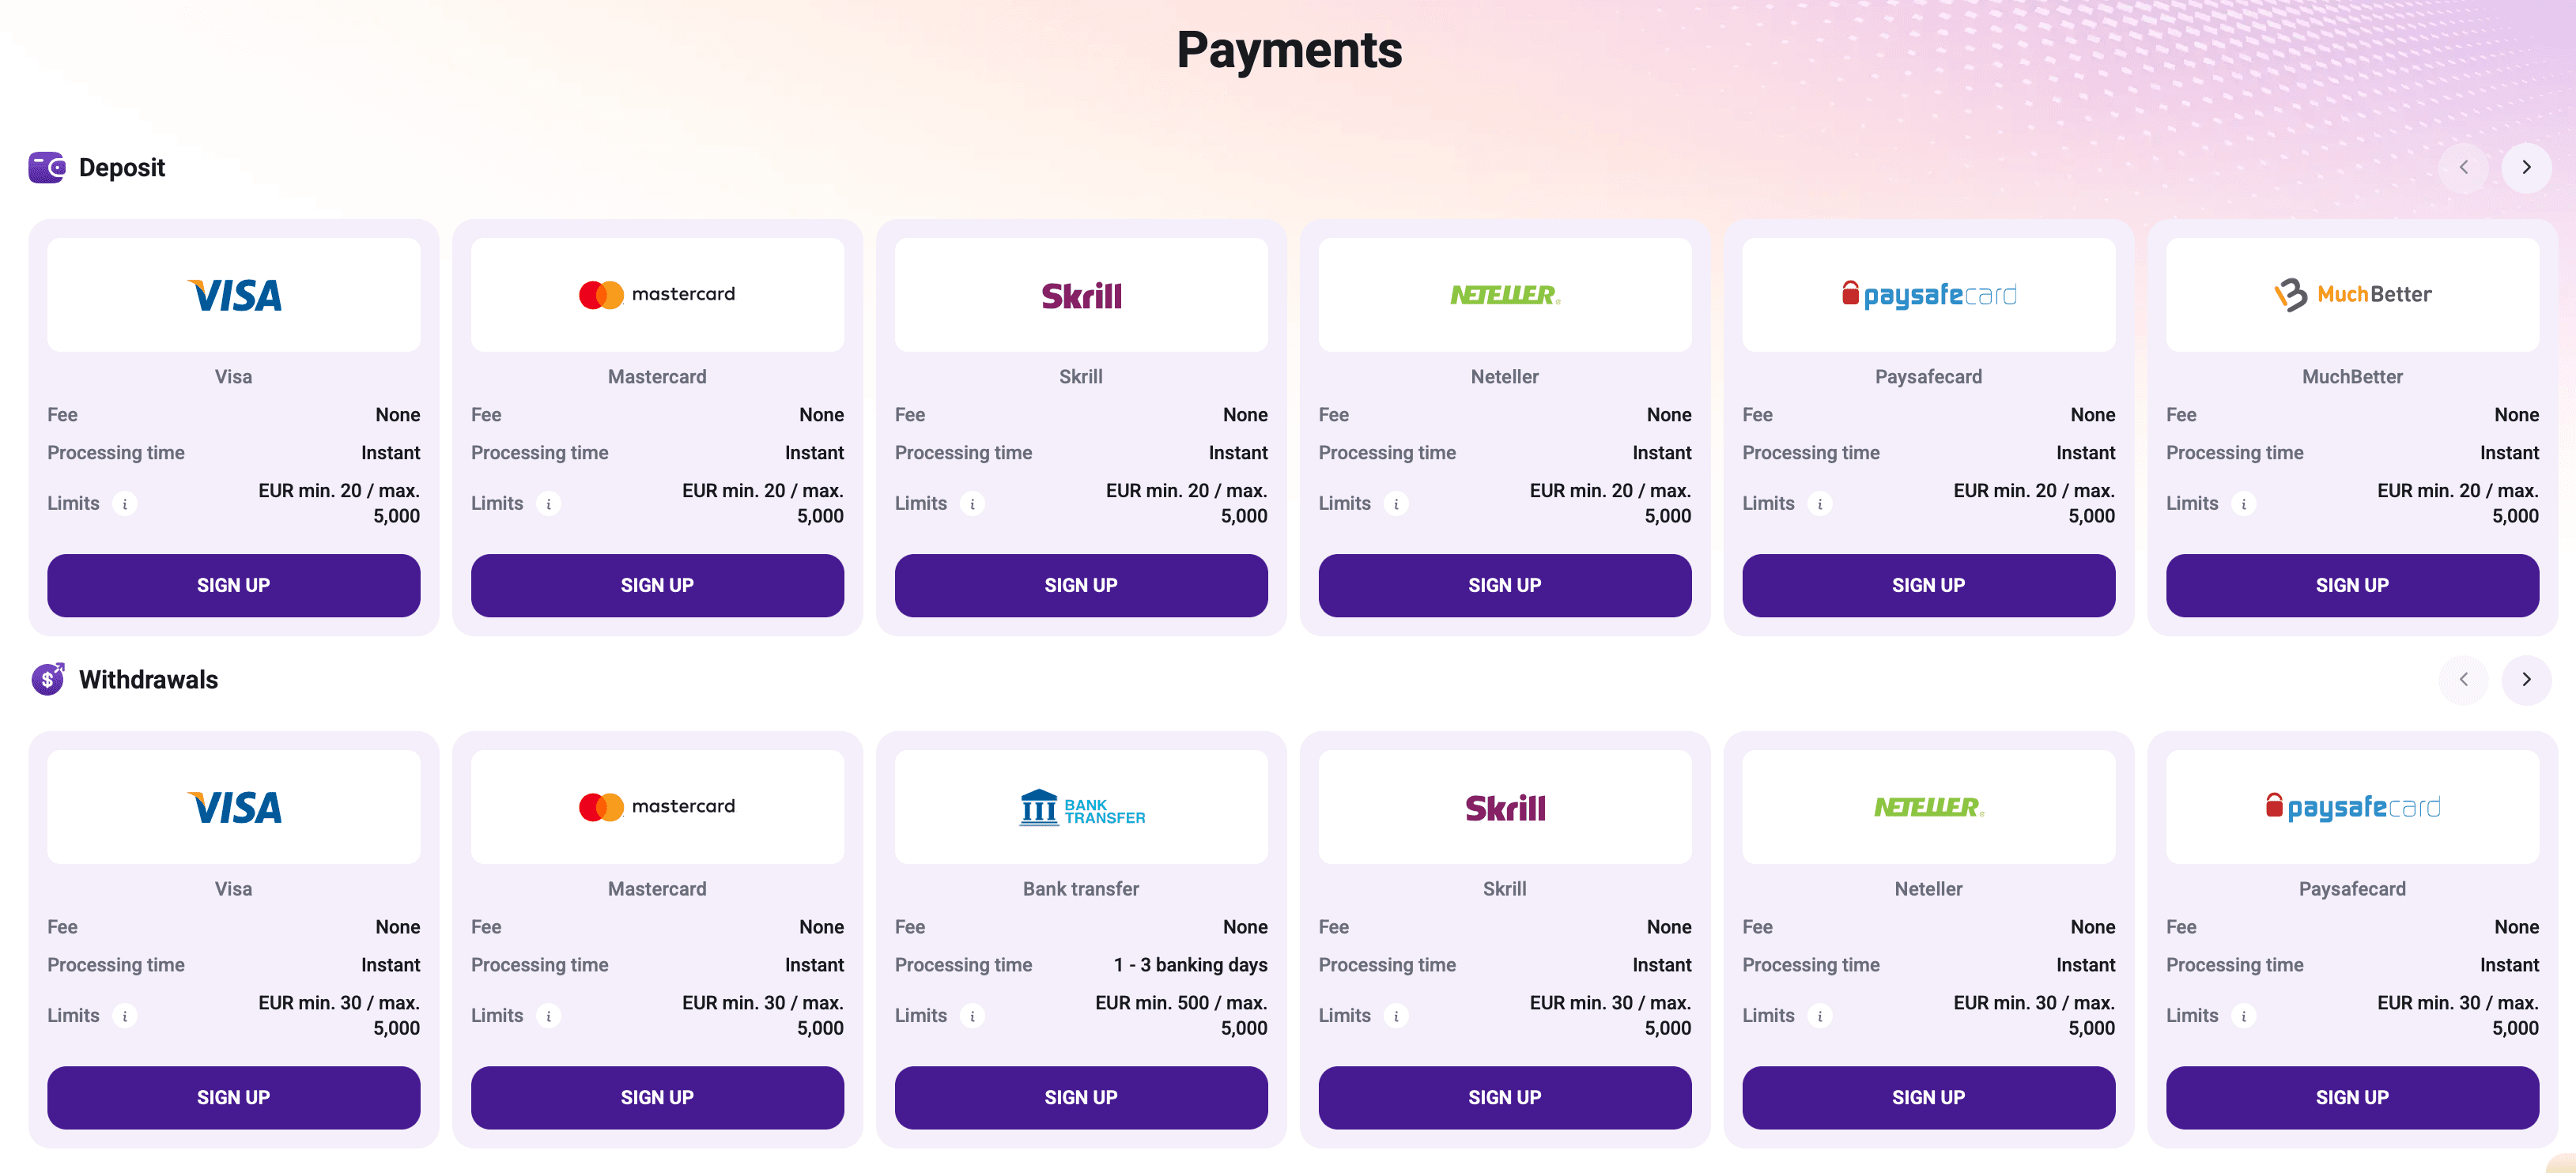
Task: Click the Visa logo in the Deposit section
Action: [233, 294]
